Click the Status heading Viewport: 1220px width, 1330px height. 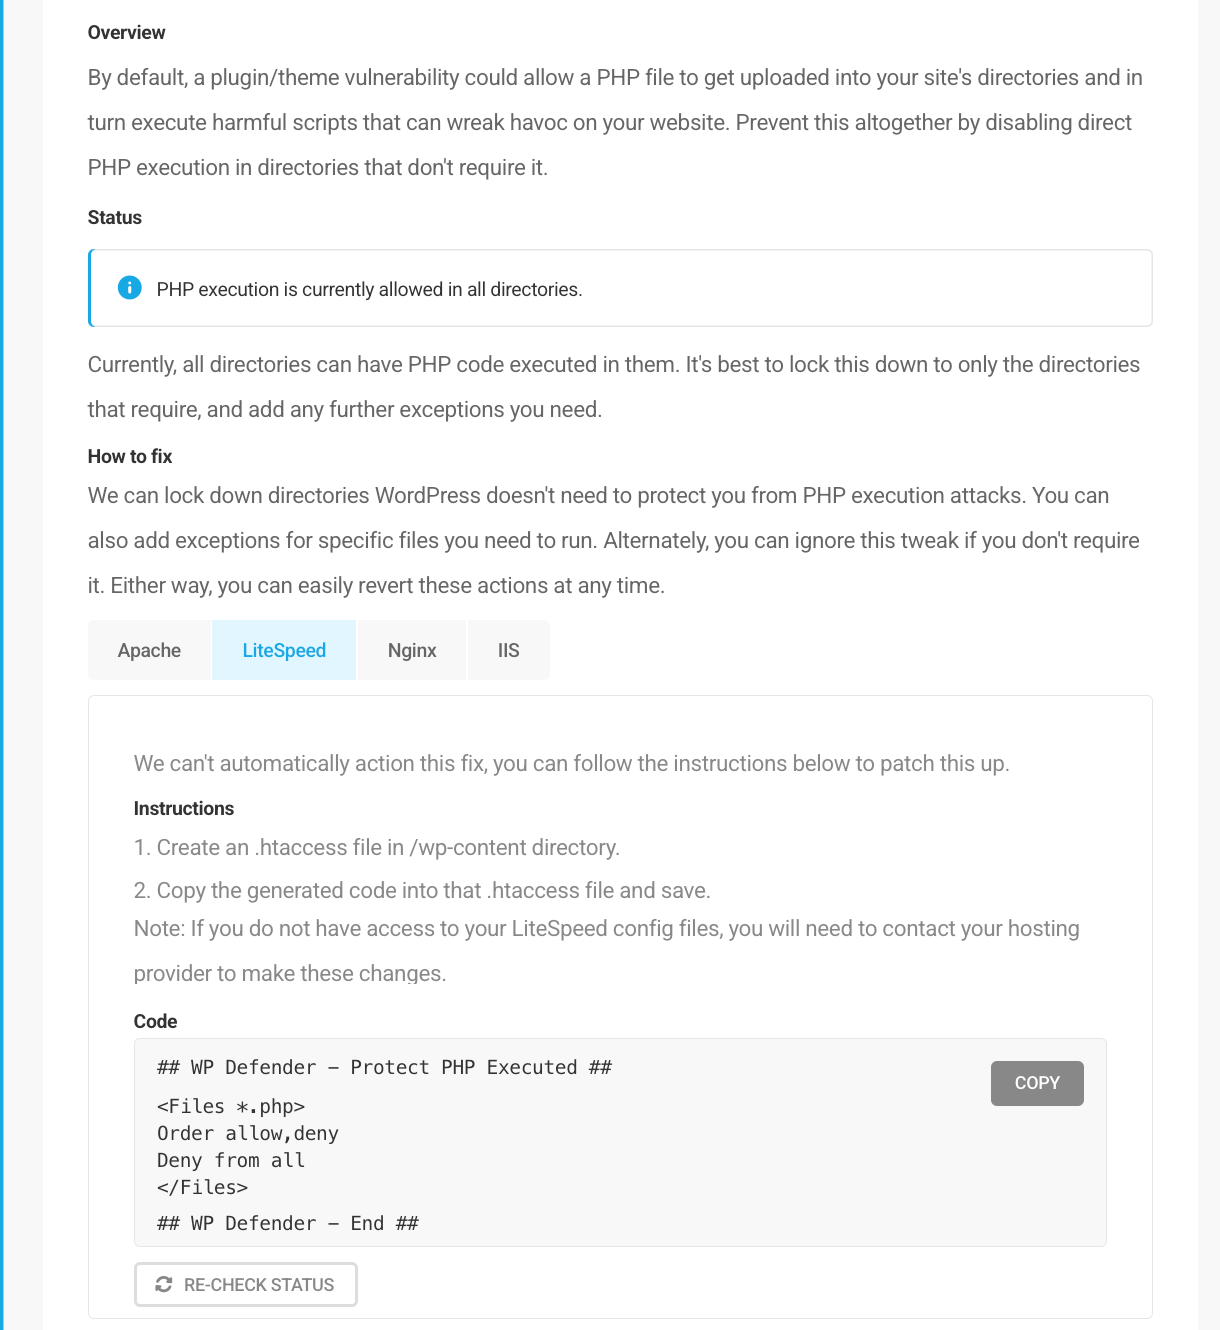(114, 217)
